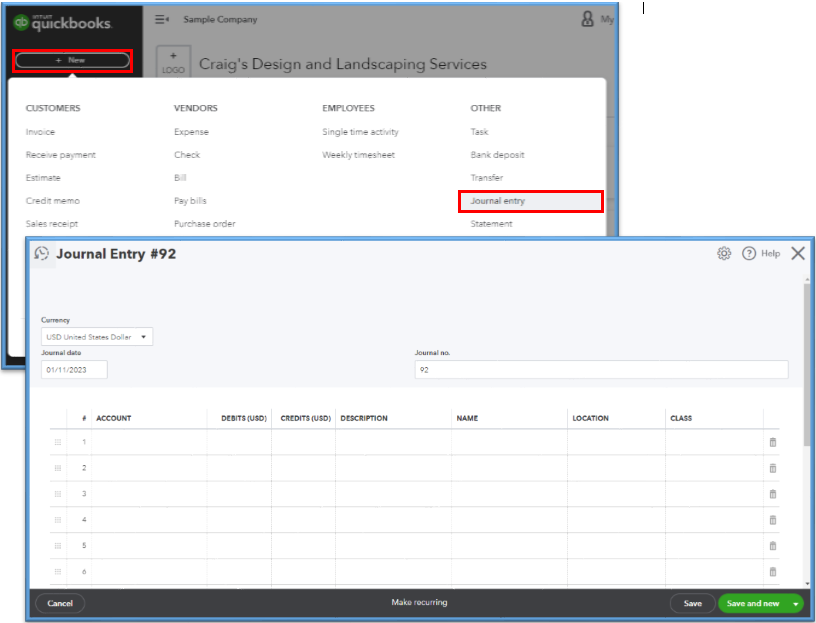Select Weekly timesheet entry
The image size is (816, 623).
[x=358, y=155]
